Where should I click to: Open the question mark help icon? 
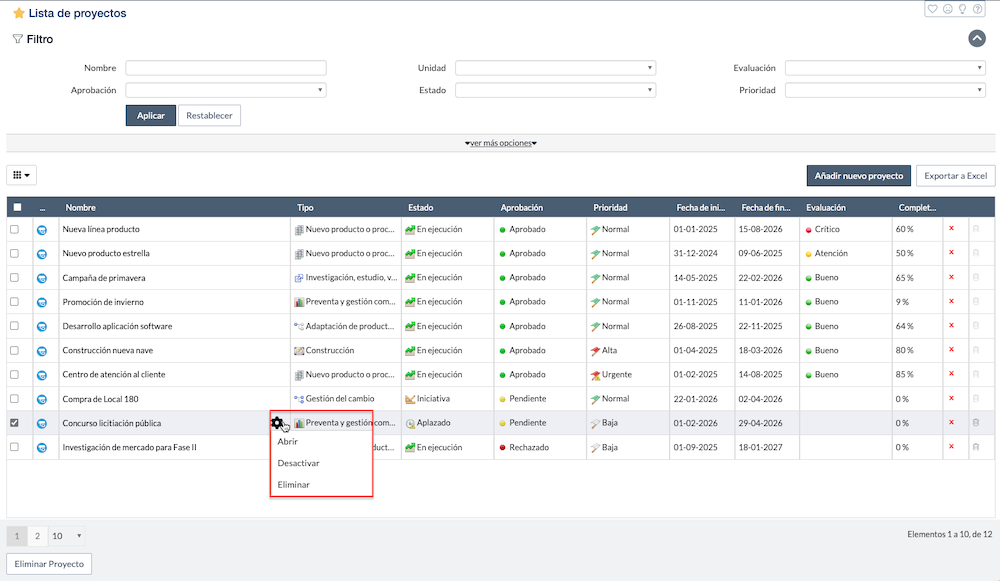977,9
